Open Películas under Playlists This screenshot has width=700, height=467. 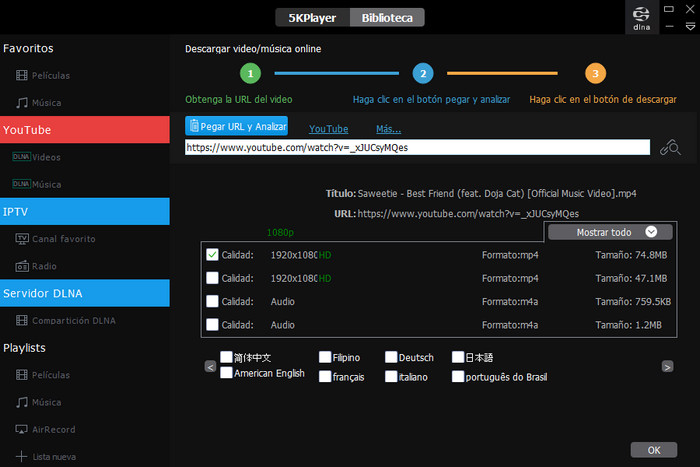click(x=43, y=375)
